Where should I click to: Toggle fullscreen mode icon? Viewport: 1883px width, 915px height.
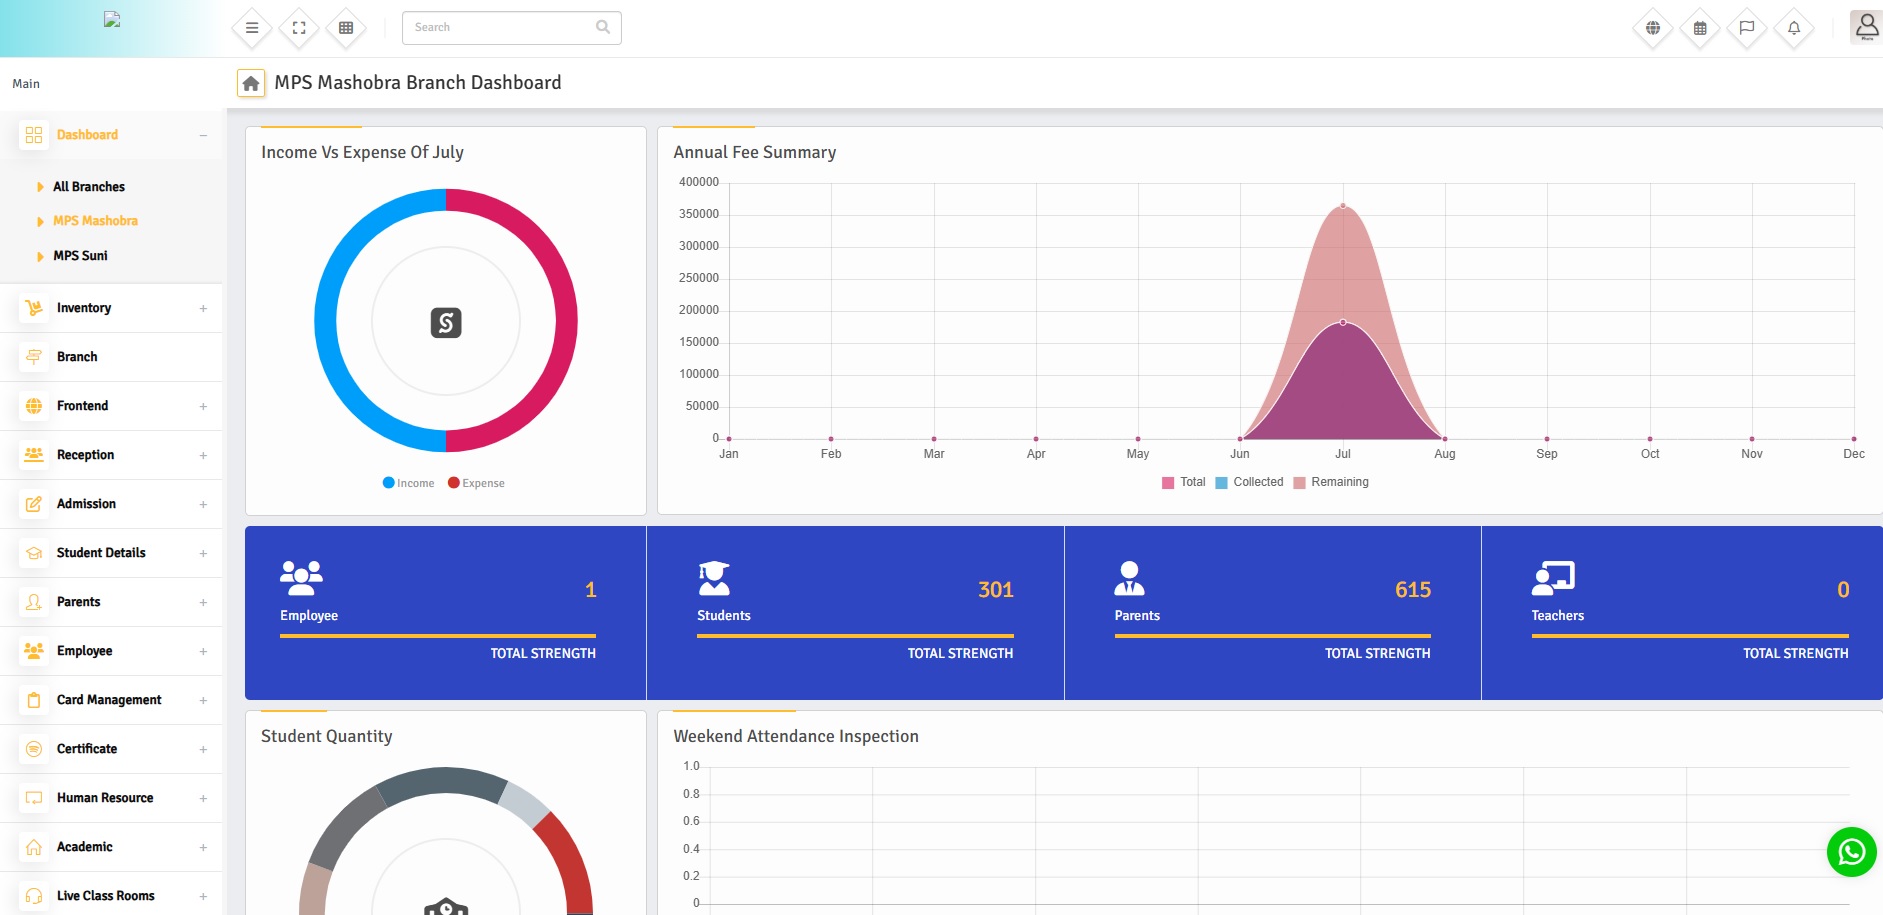tap(299, 28)
